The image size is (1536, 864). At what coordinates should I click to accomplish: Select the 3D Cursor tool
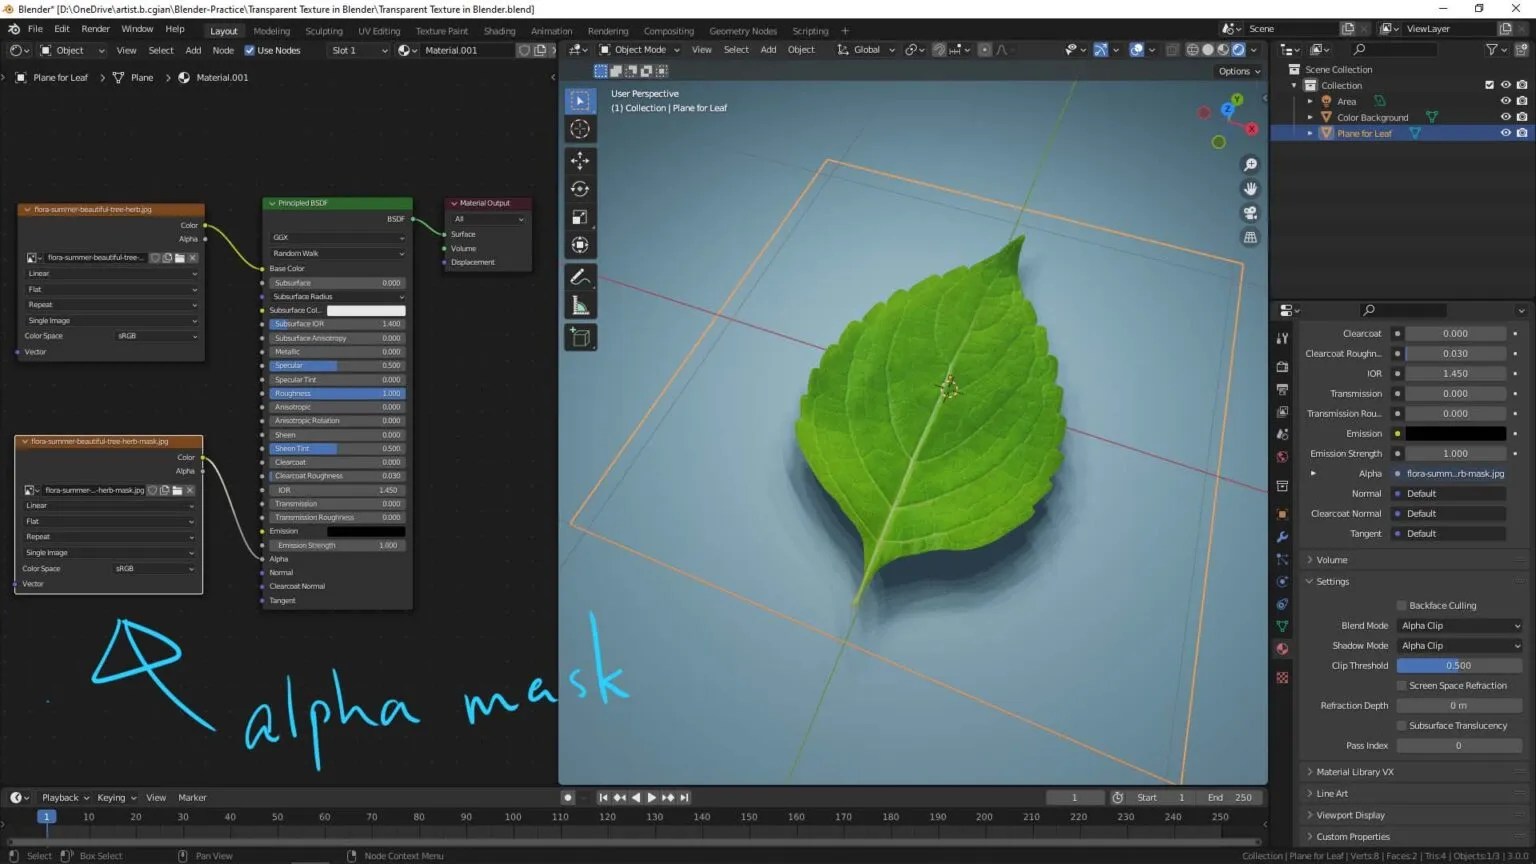[580, 129]
